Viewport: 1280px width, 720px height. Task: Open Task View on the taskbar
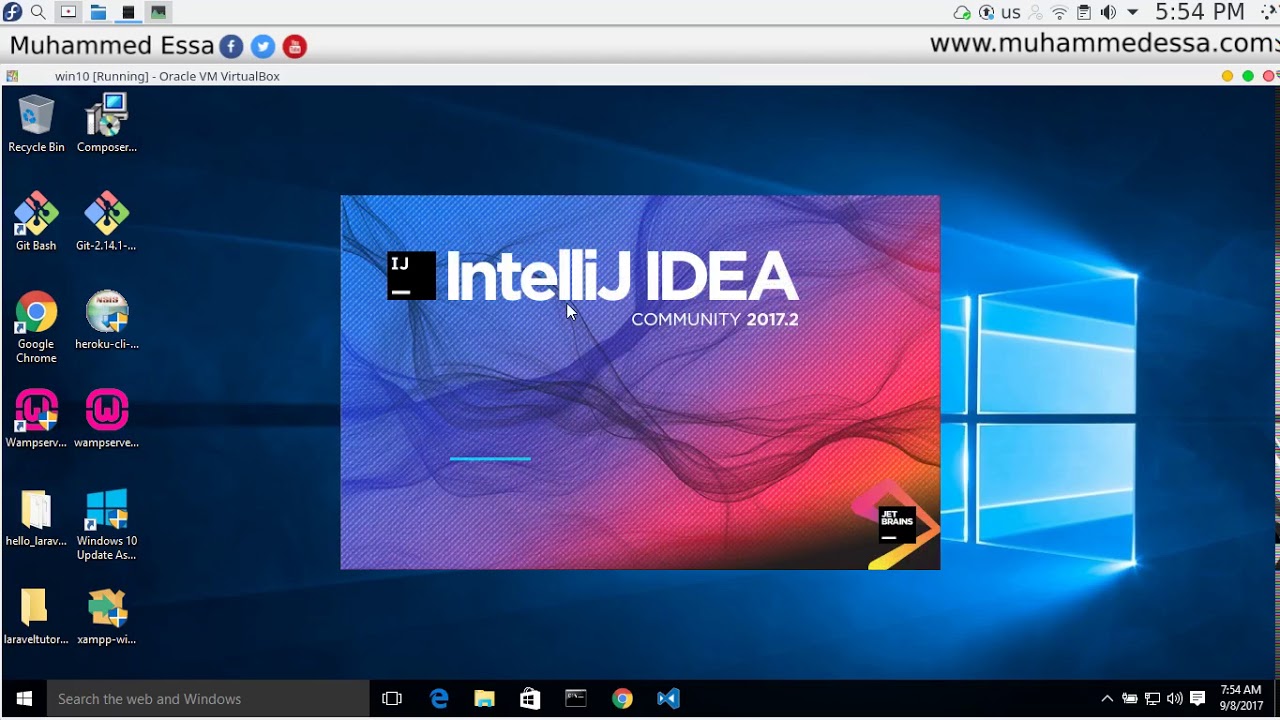coord(392,699)
